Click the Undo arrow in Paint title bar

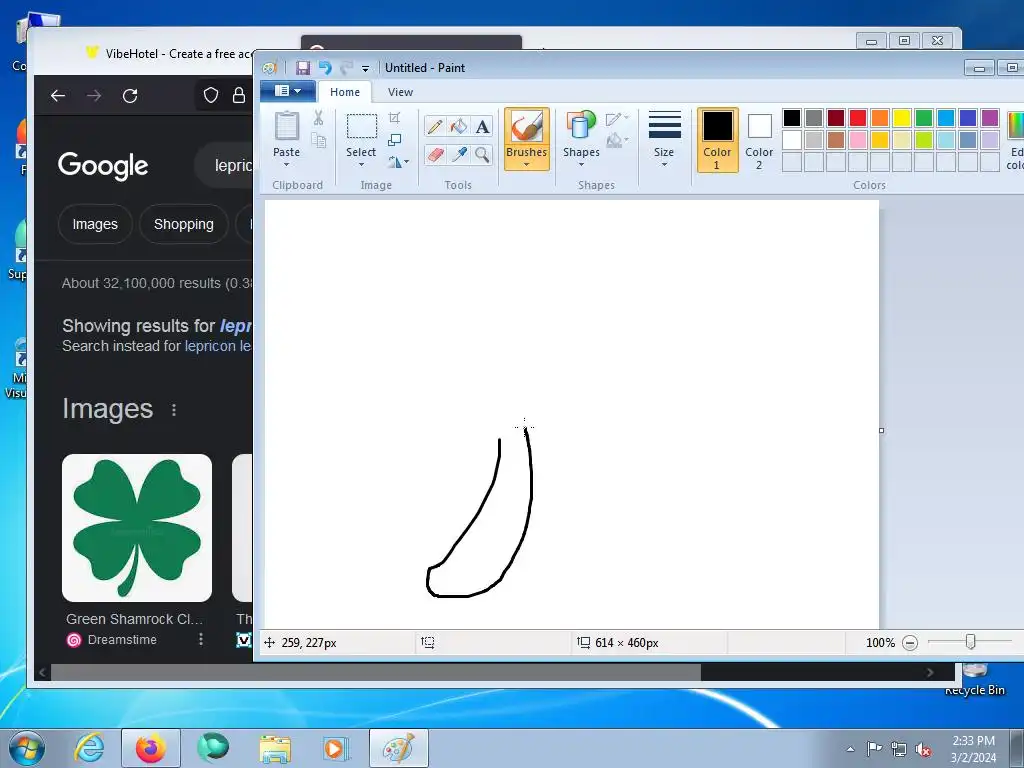tap(325, 67)
